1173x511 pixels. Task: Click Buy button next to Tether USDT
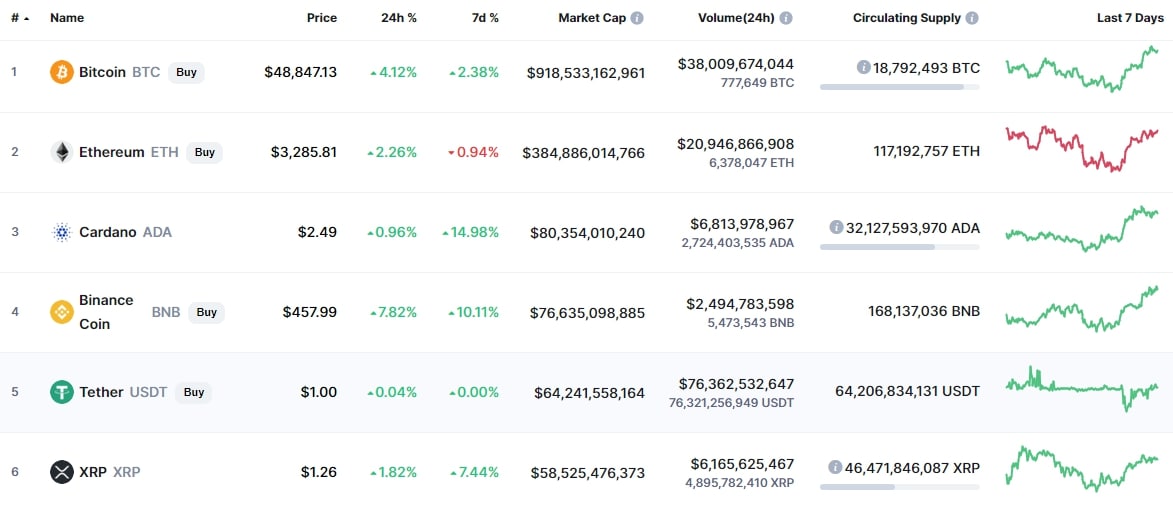(x=194, y=392)
